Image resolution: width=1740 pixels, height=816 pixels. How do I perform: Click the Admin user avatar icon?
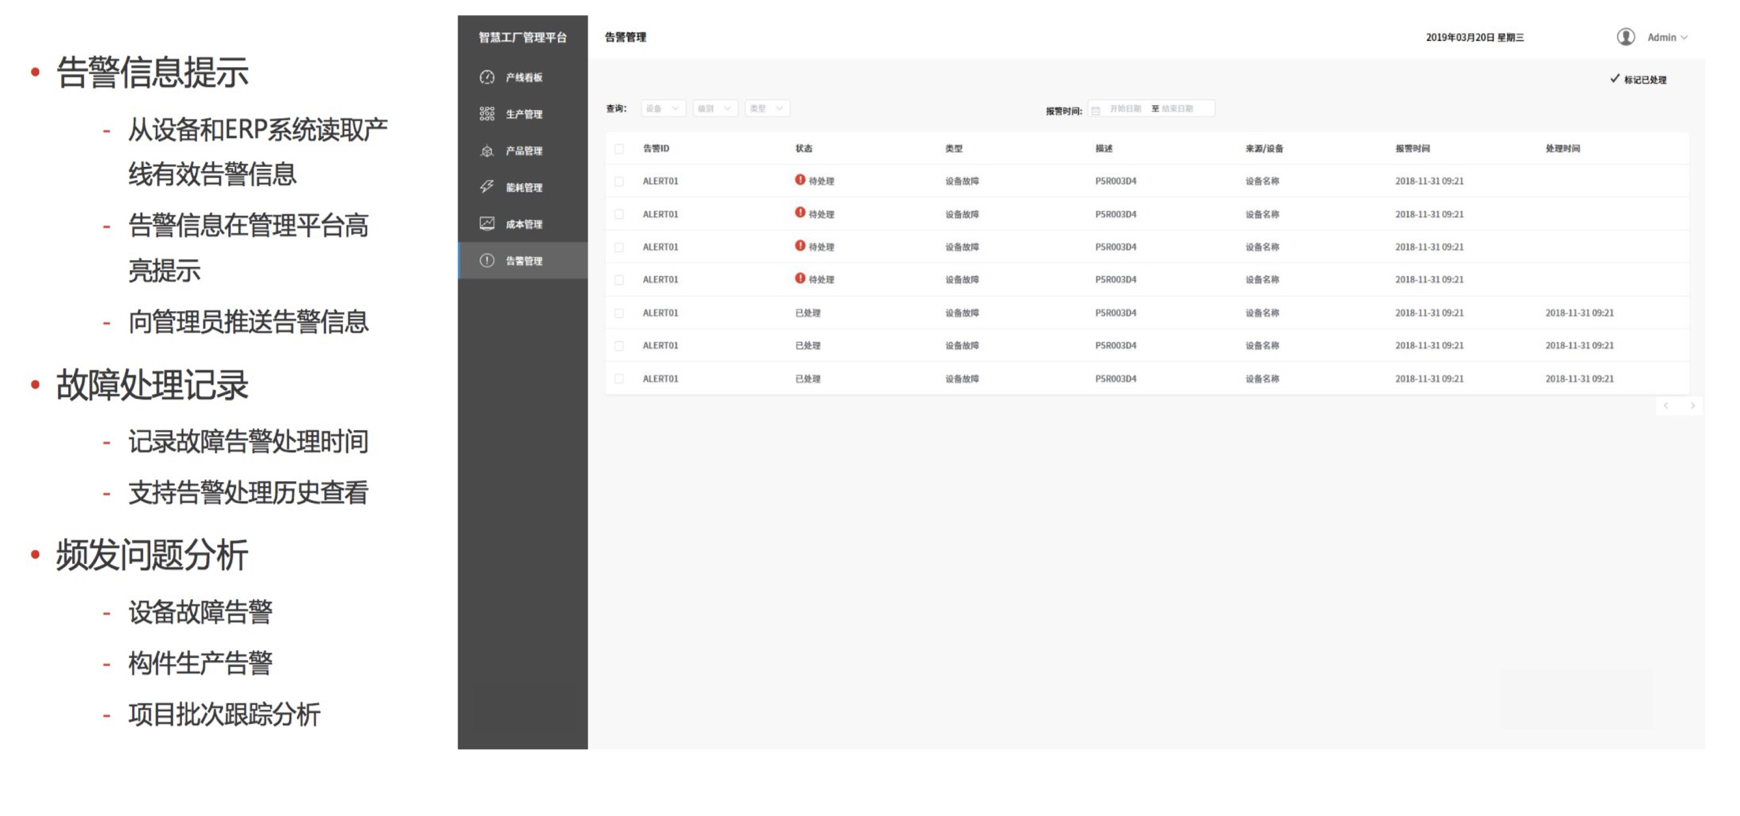tap(1626, 37)
